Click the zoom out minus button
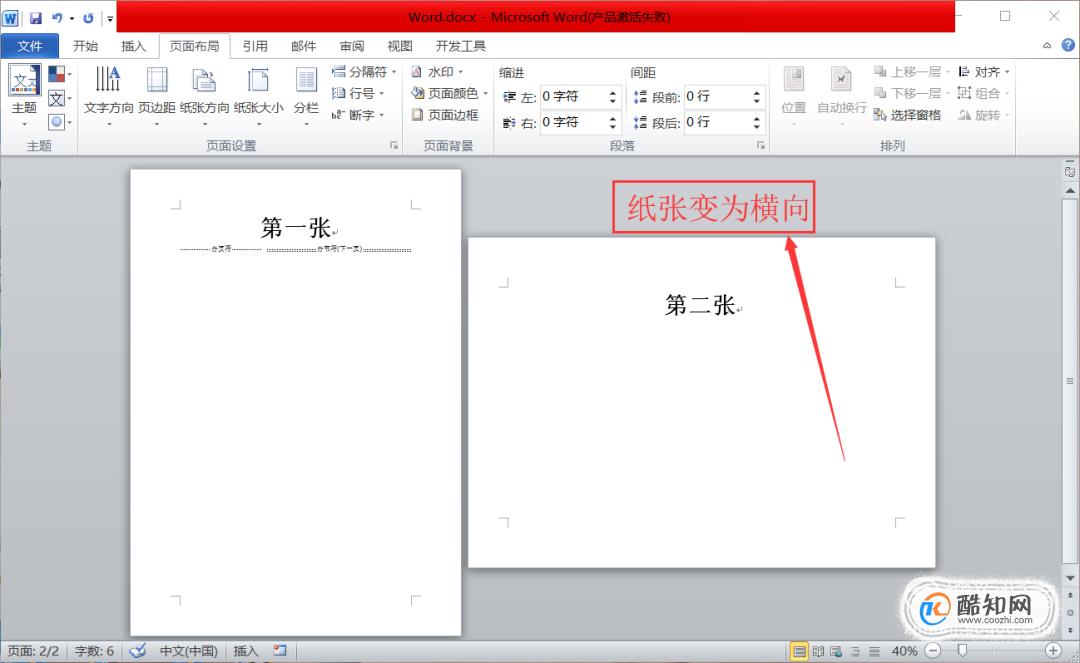Image resolution: width=1080 pixels, height=663 pixels. pyautogui.click(x=933, y=651)
